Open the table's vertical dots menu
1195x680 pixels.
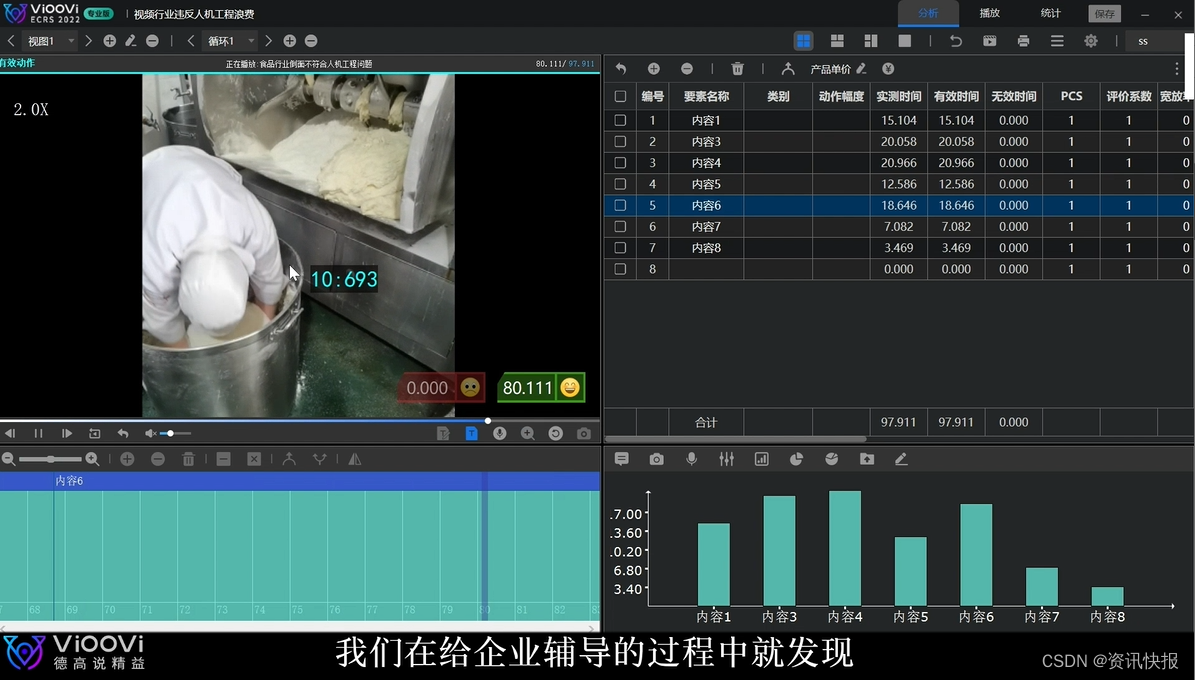click(x=1177, y=69)
